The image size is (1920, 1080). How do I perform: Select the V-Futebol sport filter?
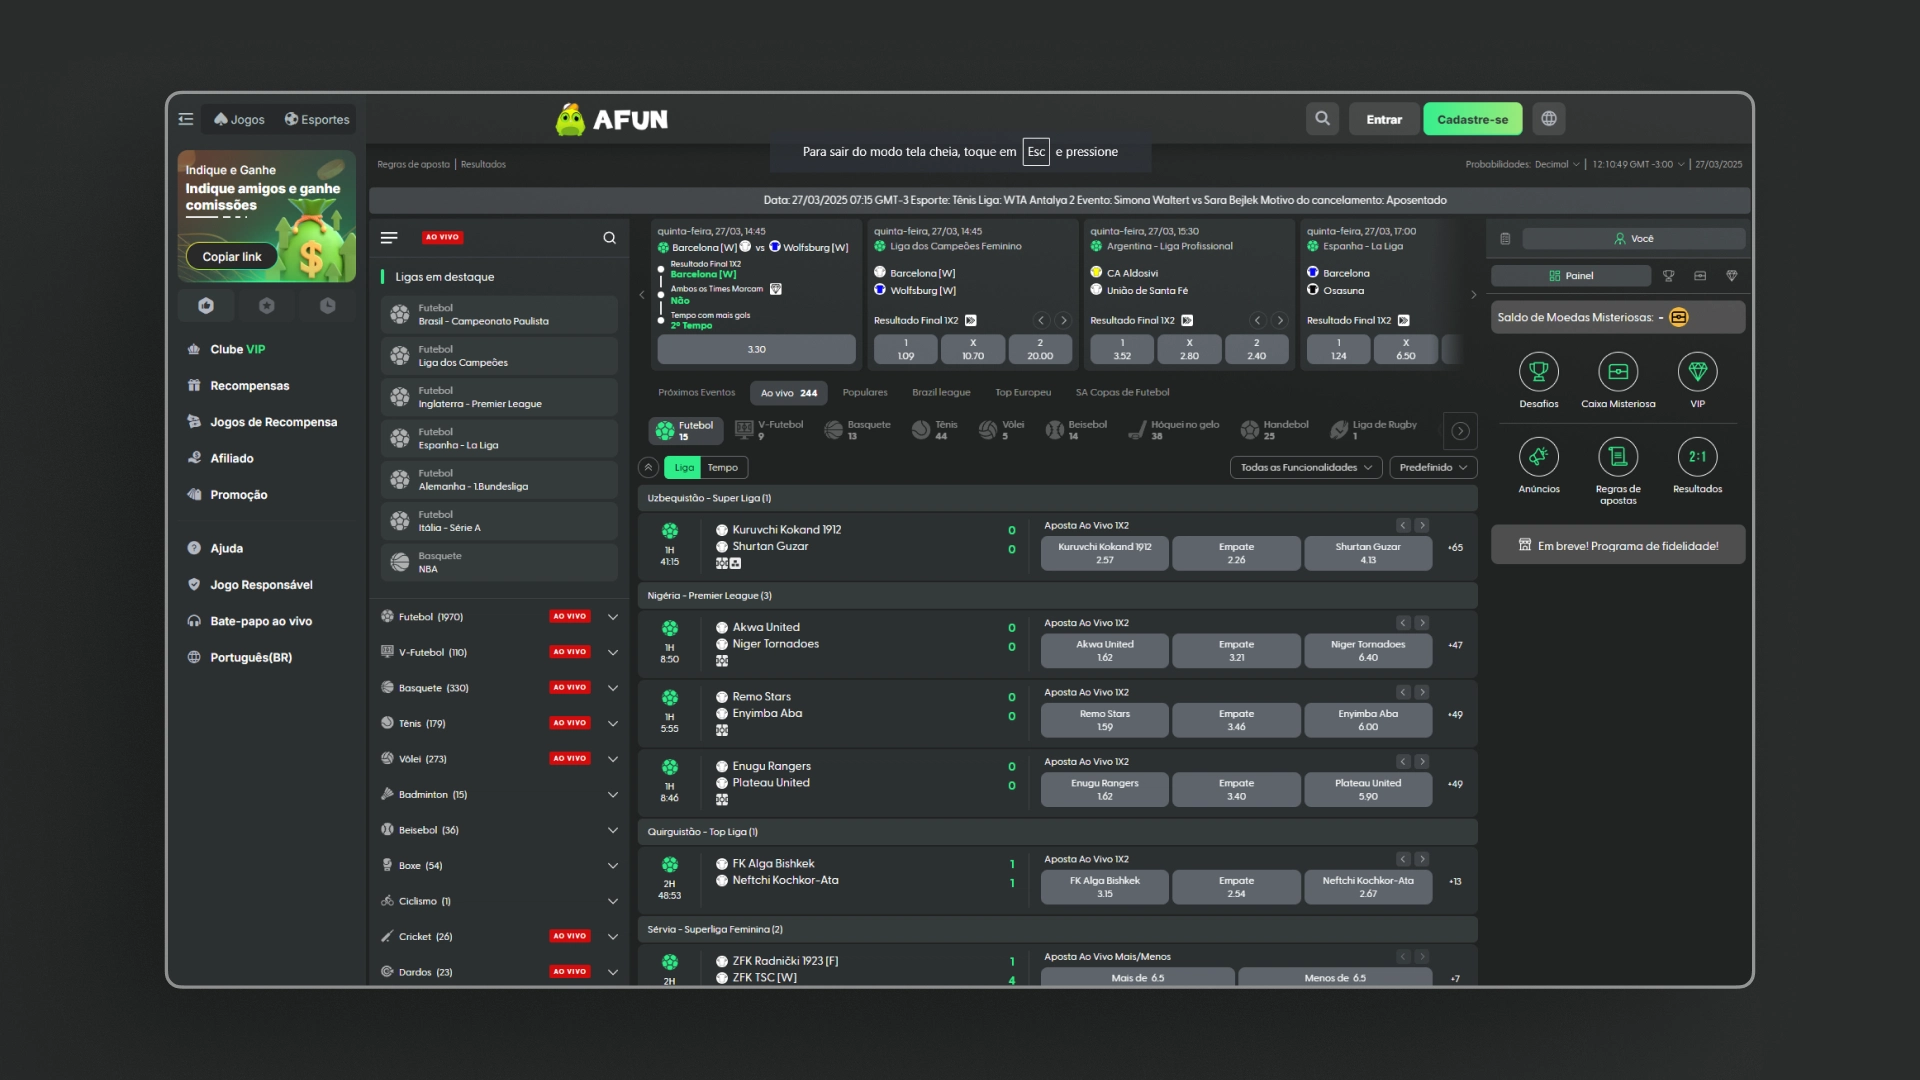(x=769, y=430)
